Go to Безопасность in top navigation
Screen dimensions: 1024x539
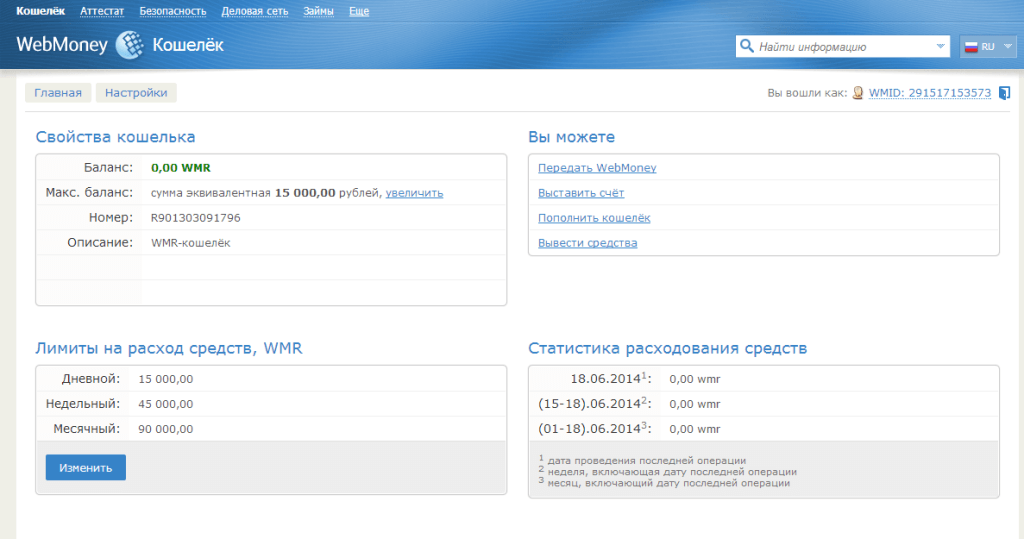[172, 11]
